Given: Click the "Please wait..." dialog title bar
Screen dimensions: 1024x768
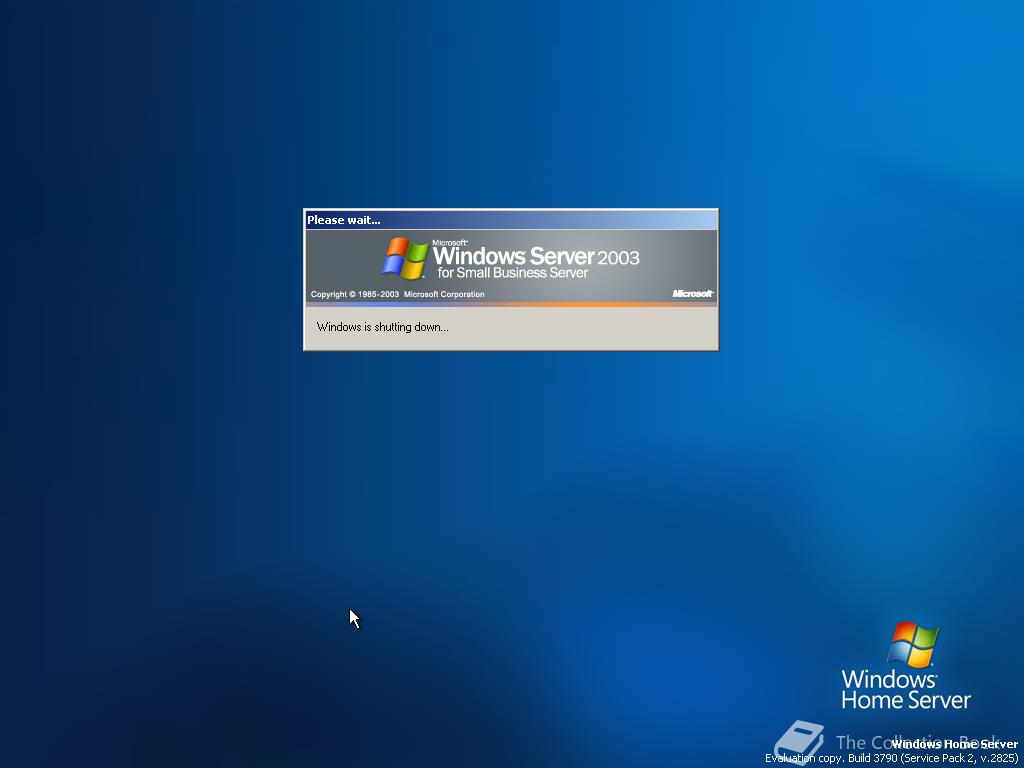Looking at the screenshot, I should coord(511,220).
